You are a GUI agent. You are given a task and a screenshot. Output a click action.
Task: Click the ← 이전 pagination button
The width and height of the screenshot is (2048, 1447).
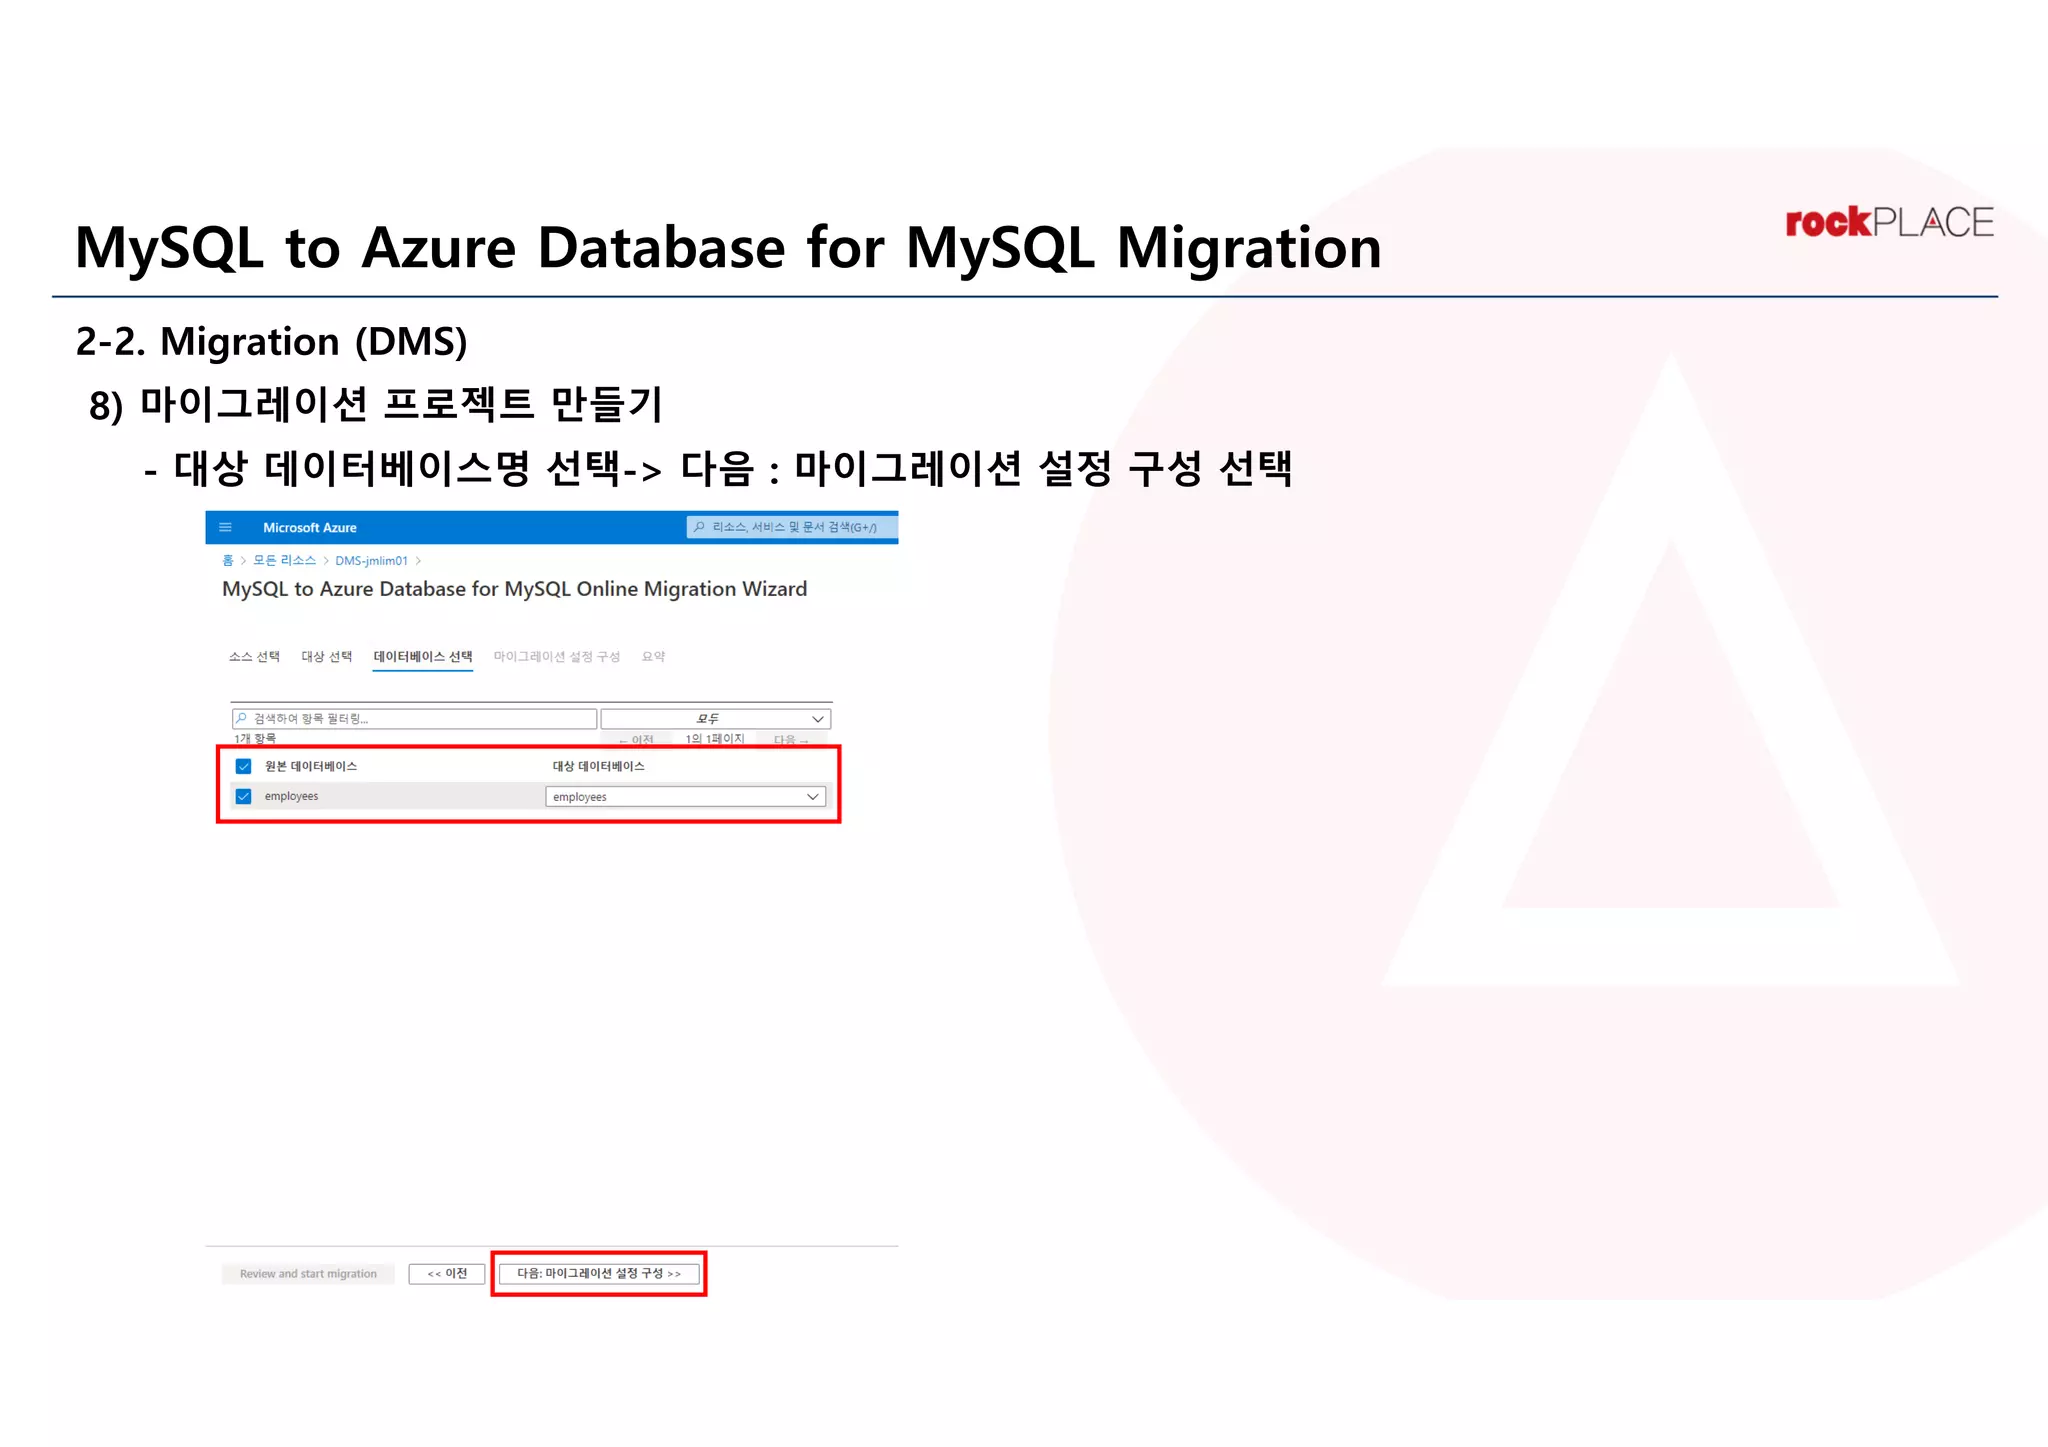[636, 739]
